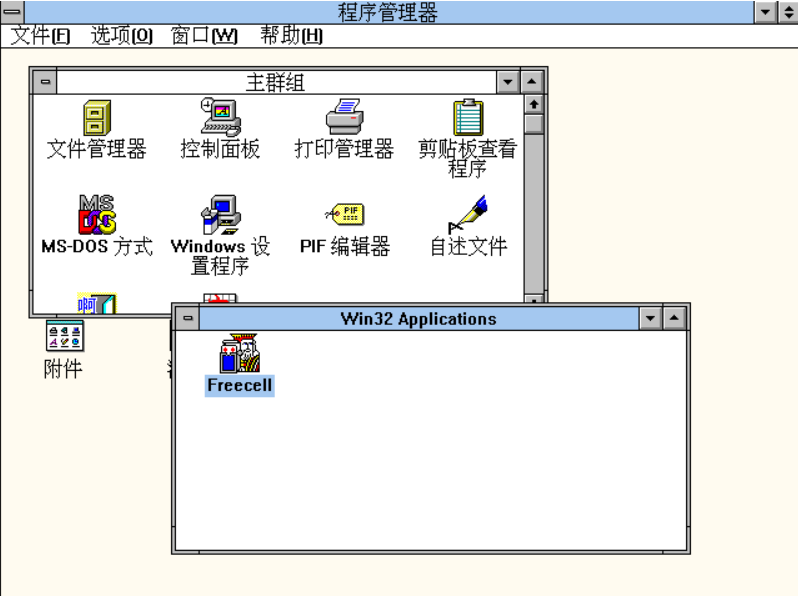Open the Windows 设置程序 setup icon
Image resolution: width=798 pixels, height=596 pixels.
pyautogui.click(x=220, y=214)
